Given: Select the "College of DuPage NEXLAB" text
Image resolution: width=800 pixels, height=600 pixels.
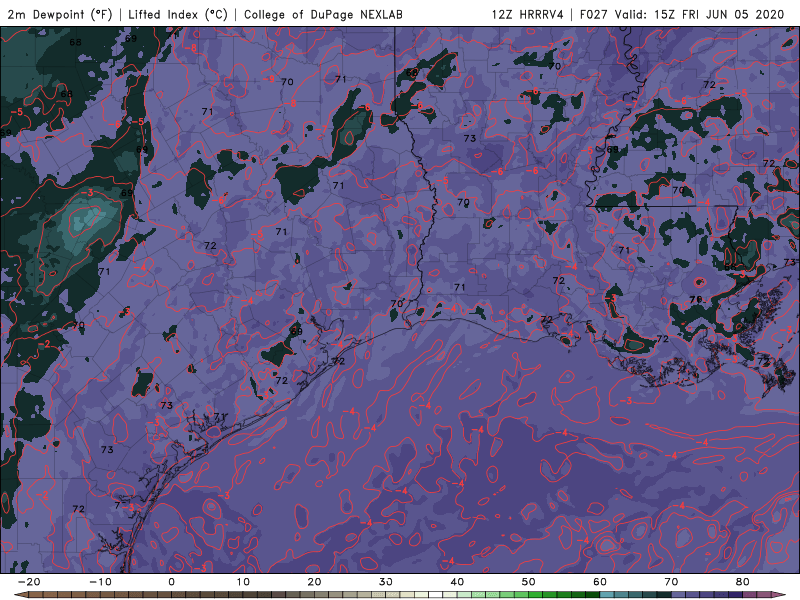Looking at the screenshot, I should click(x=323, y=14).
